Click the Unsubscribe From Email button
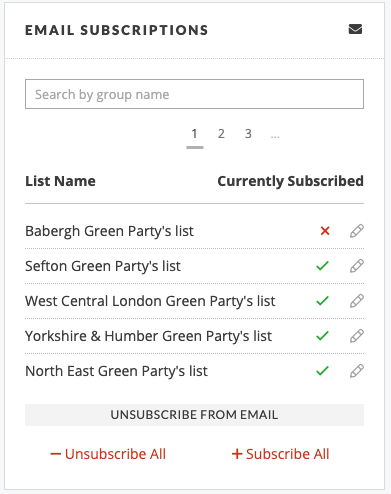 coord(194,415)
